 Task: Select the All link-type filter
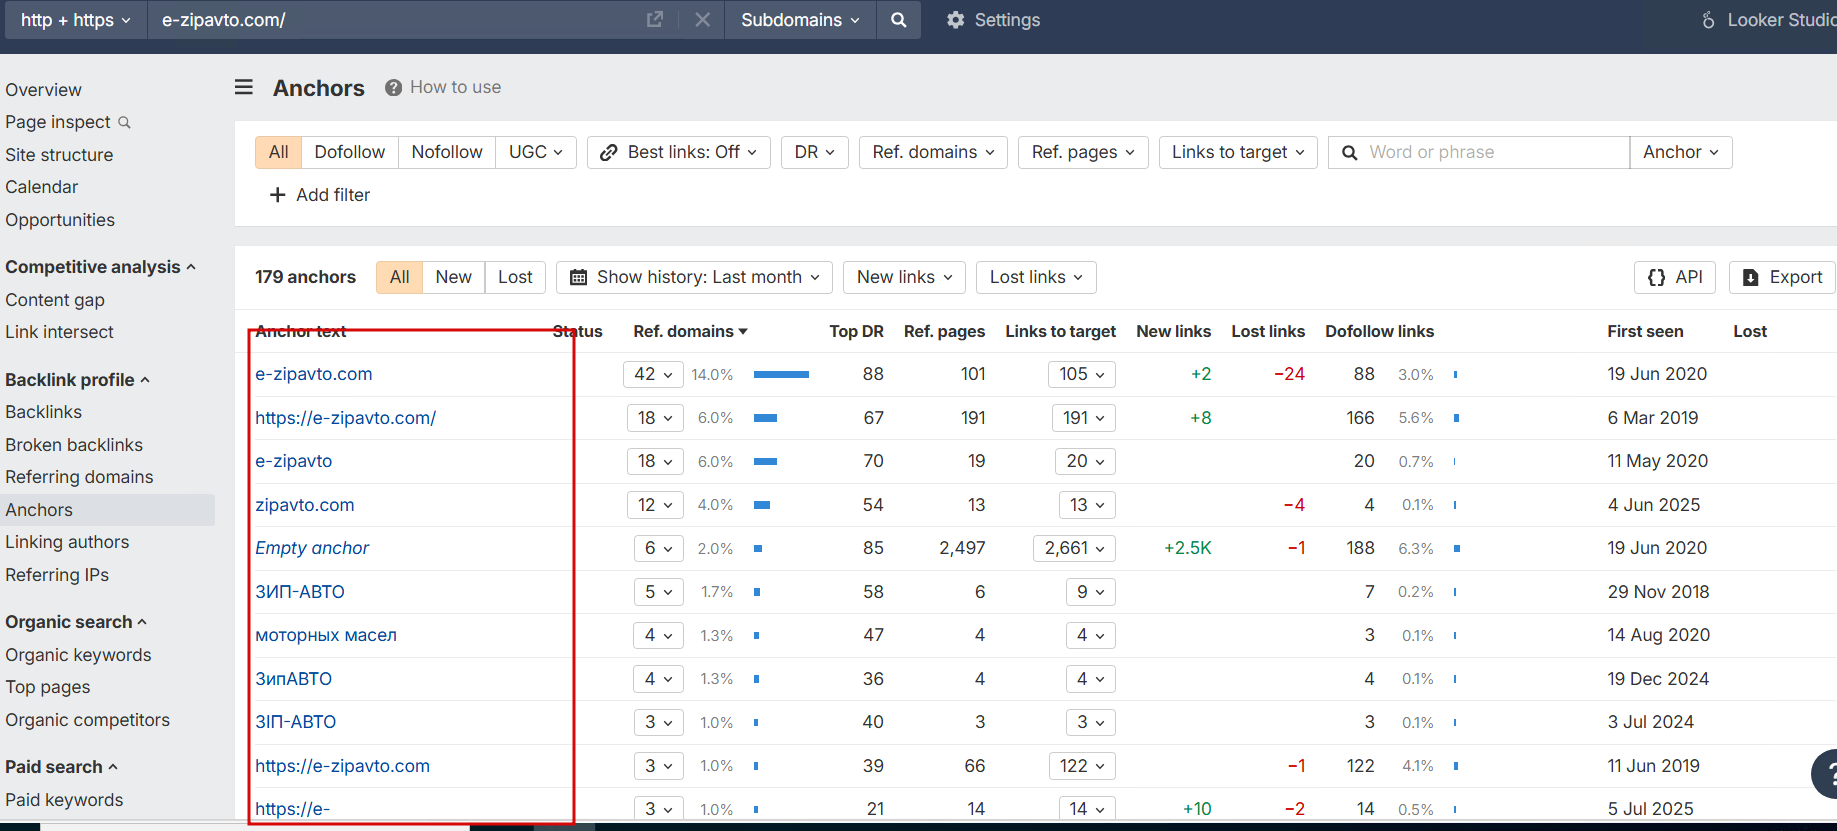tap(278, 152)
